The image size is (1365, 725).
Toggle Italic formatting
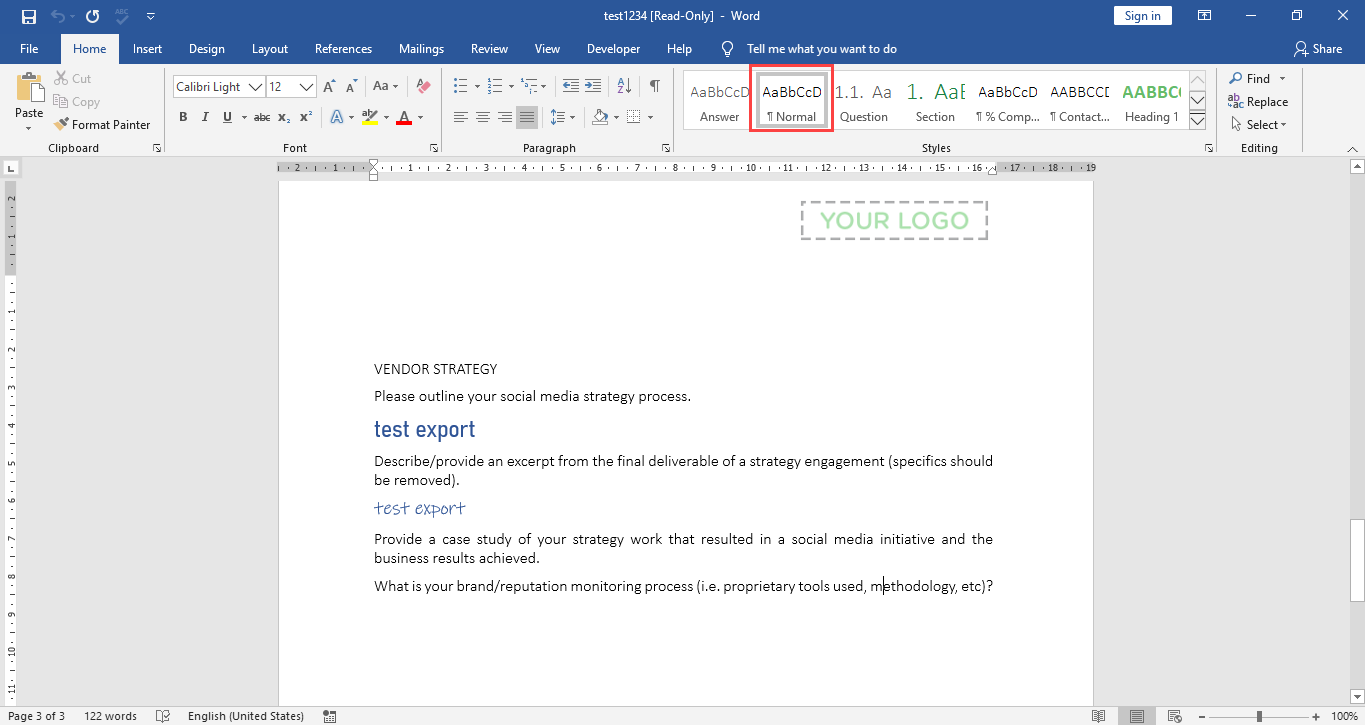(x=205, y=117)
